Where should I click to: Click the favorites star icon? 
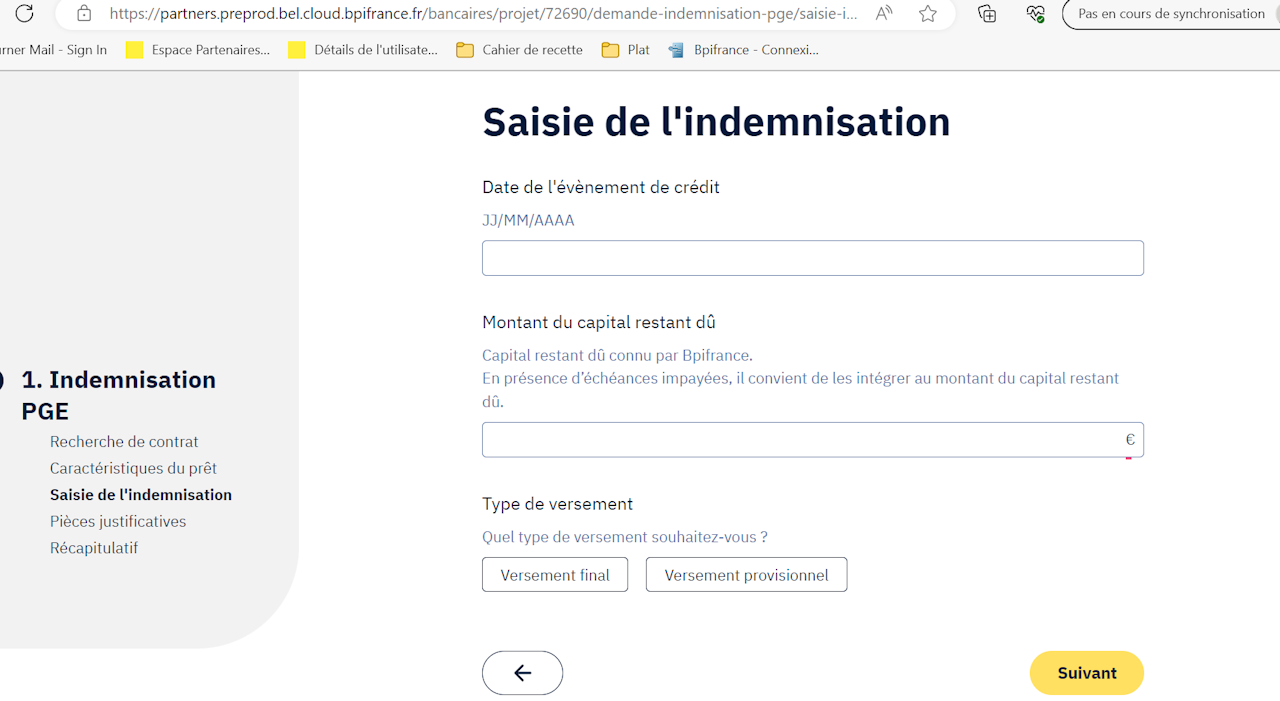point(928,13)
